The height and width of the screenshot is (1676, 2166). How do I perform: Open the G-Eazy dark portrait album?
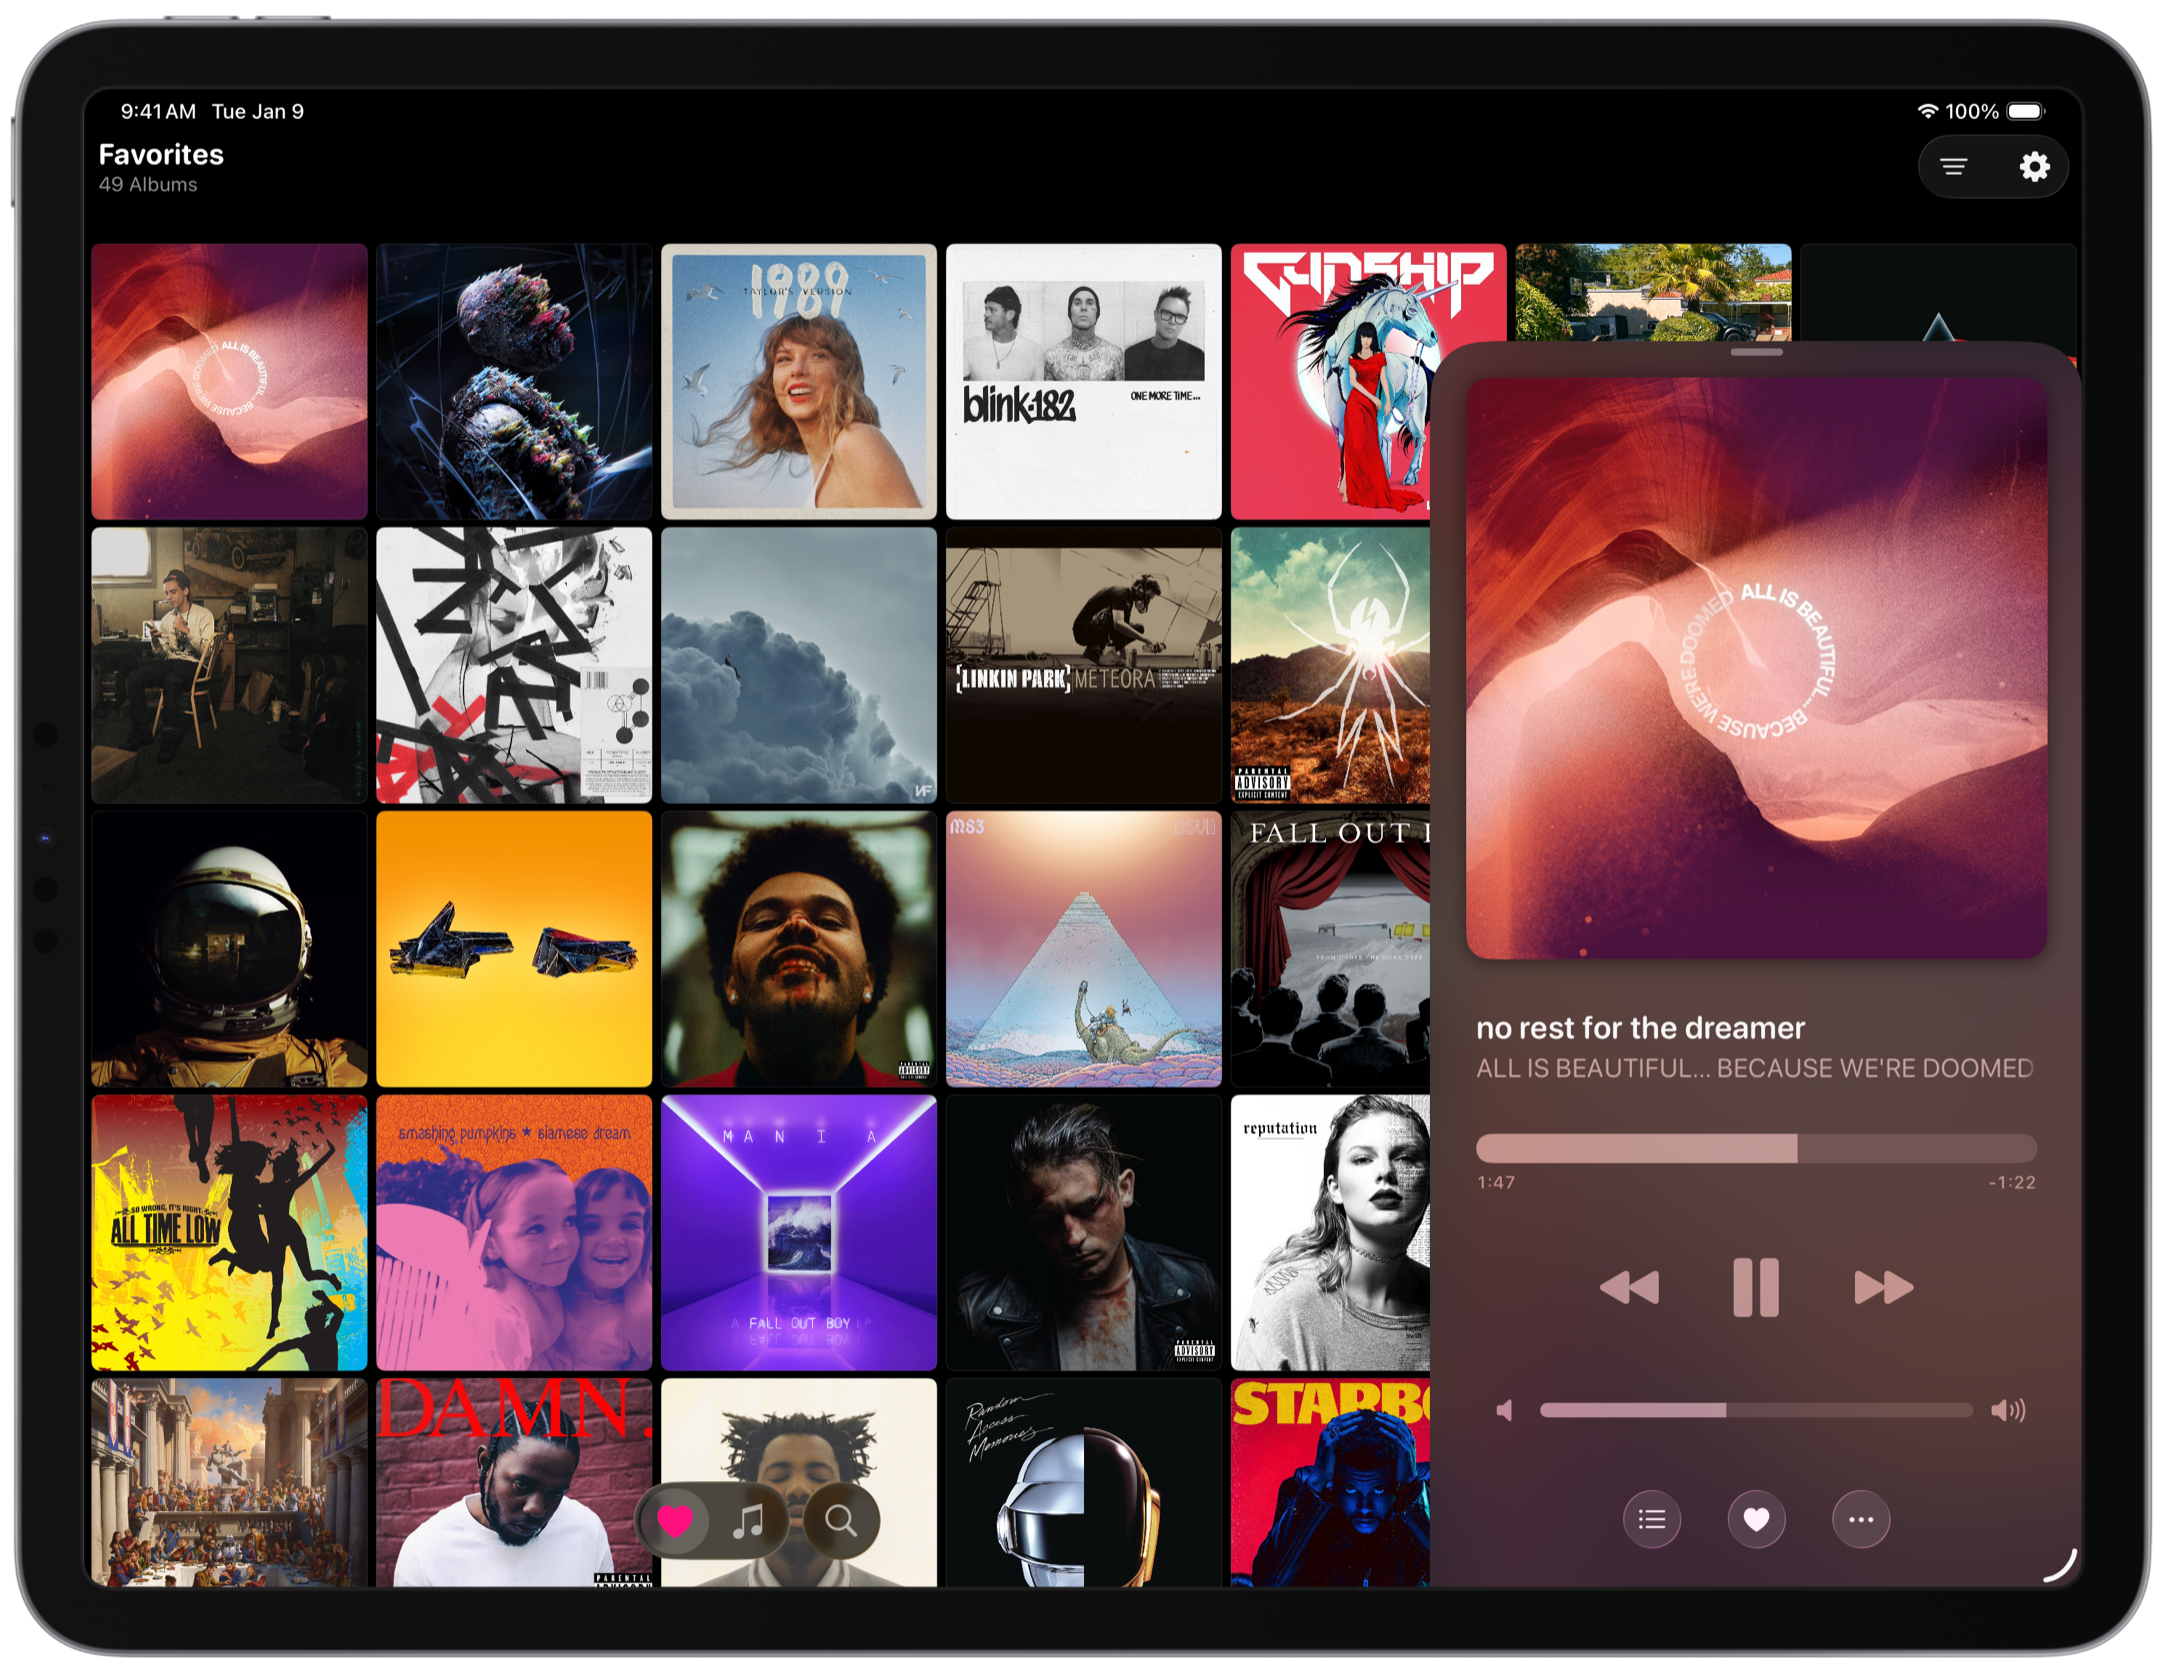coord(1083,1232)
